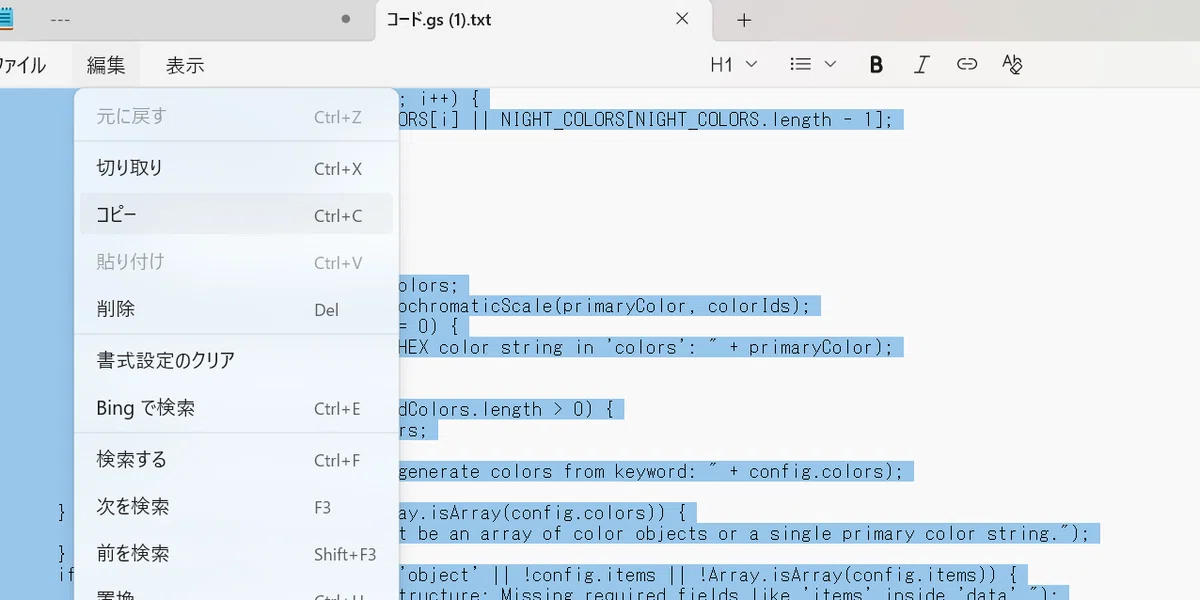Click the 'ay.isArray(config.colors)) {' line
Viewport: 1200px width, 600px height.
[x=546, y=513]
